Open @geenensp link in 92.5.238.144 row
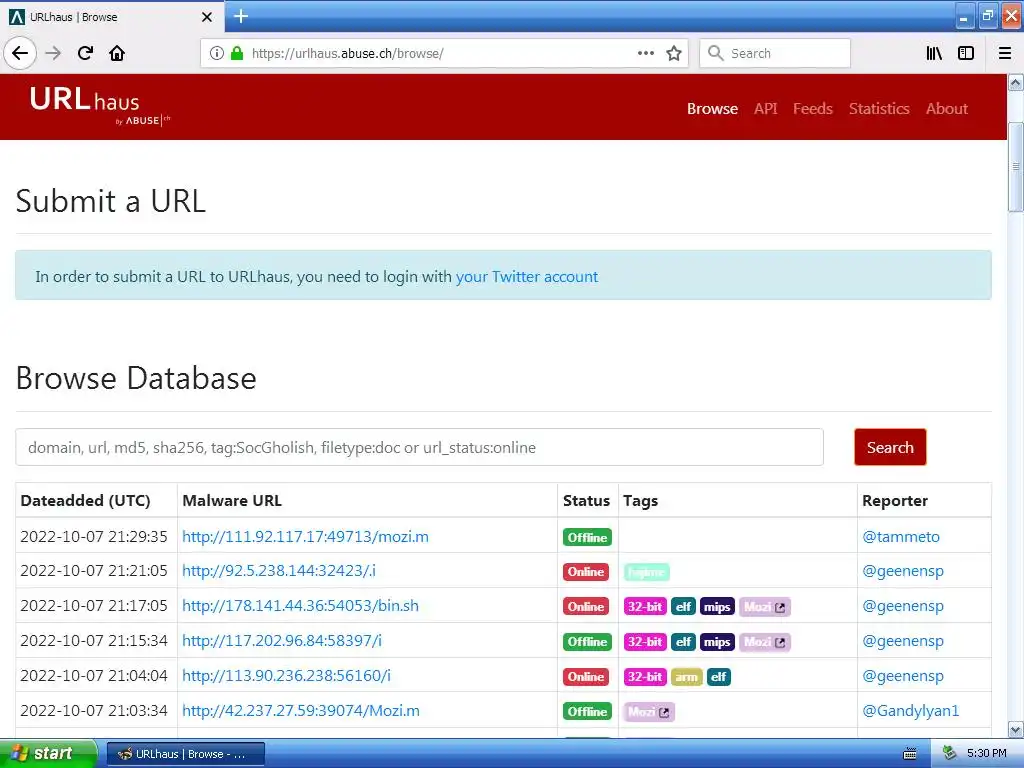The width and height of the screenshot is (1024, 768). coord(903,571)
